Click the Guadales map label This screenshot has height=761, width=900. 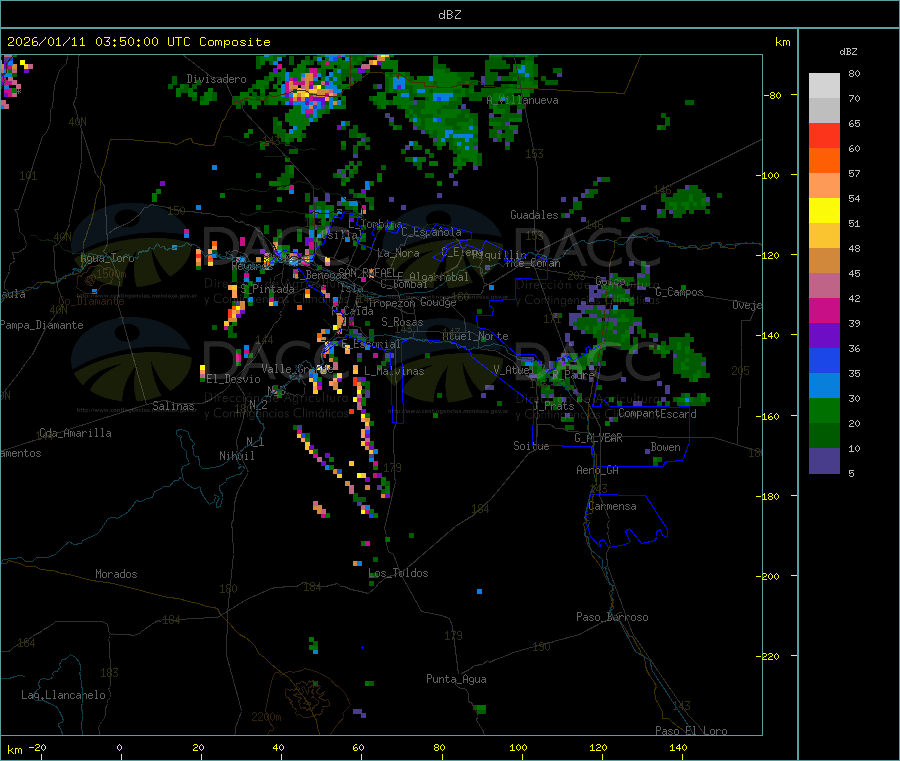click(534, 215)
